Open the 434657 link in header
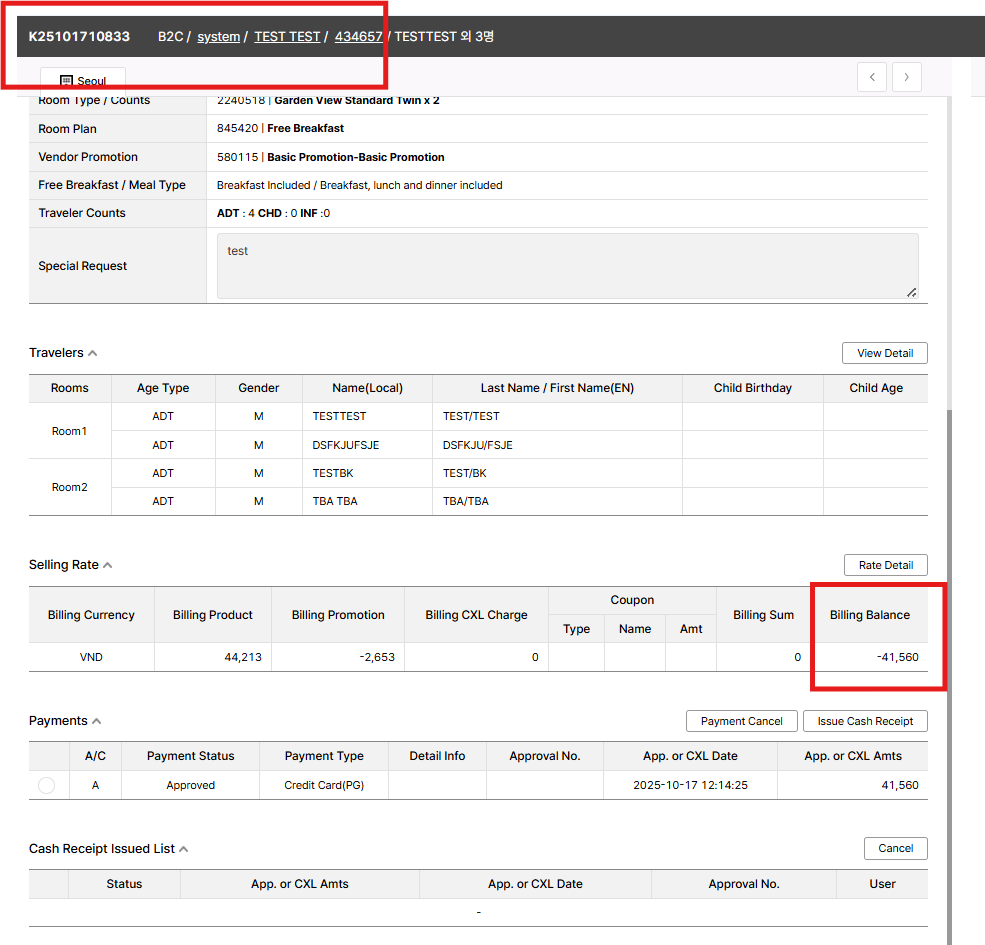 358,37
